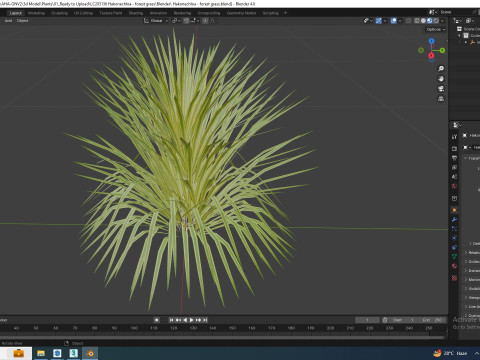Select wireframe viewport shading

click(x=417, y=21)
